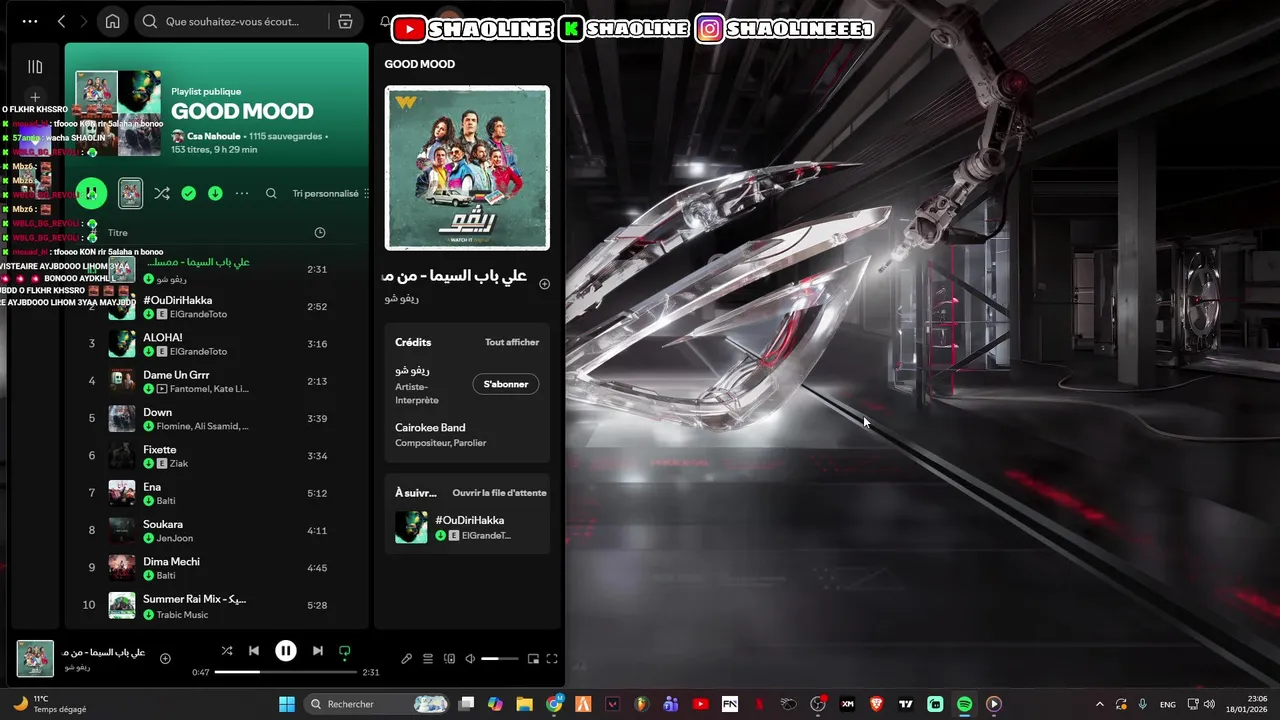Viewport: 1280px width, 720px height.
Task: Add current song with bottom-bar plus
Action: point(165,658)
